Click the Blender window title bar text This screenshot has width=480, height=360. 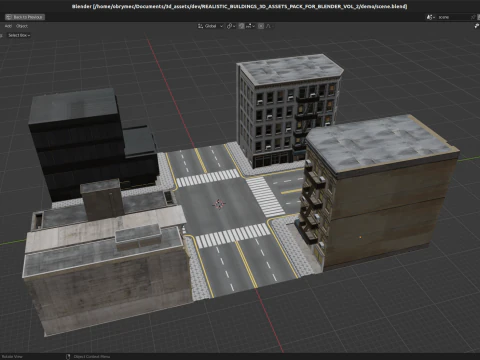240,6
